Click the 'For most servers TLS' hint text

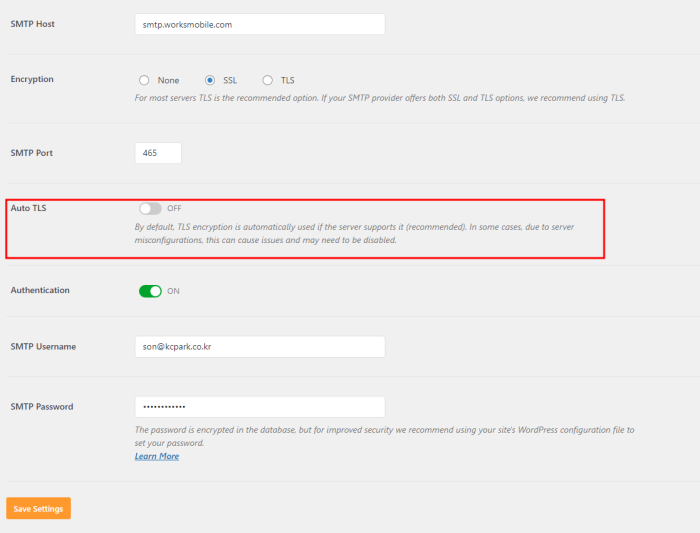coord(380,98)
